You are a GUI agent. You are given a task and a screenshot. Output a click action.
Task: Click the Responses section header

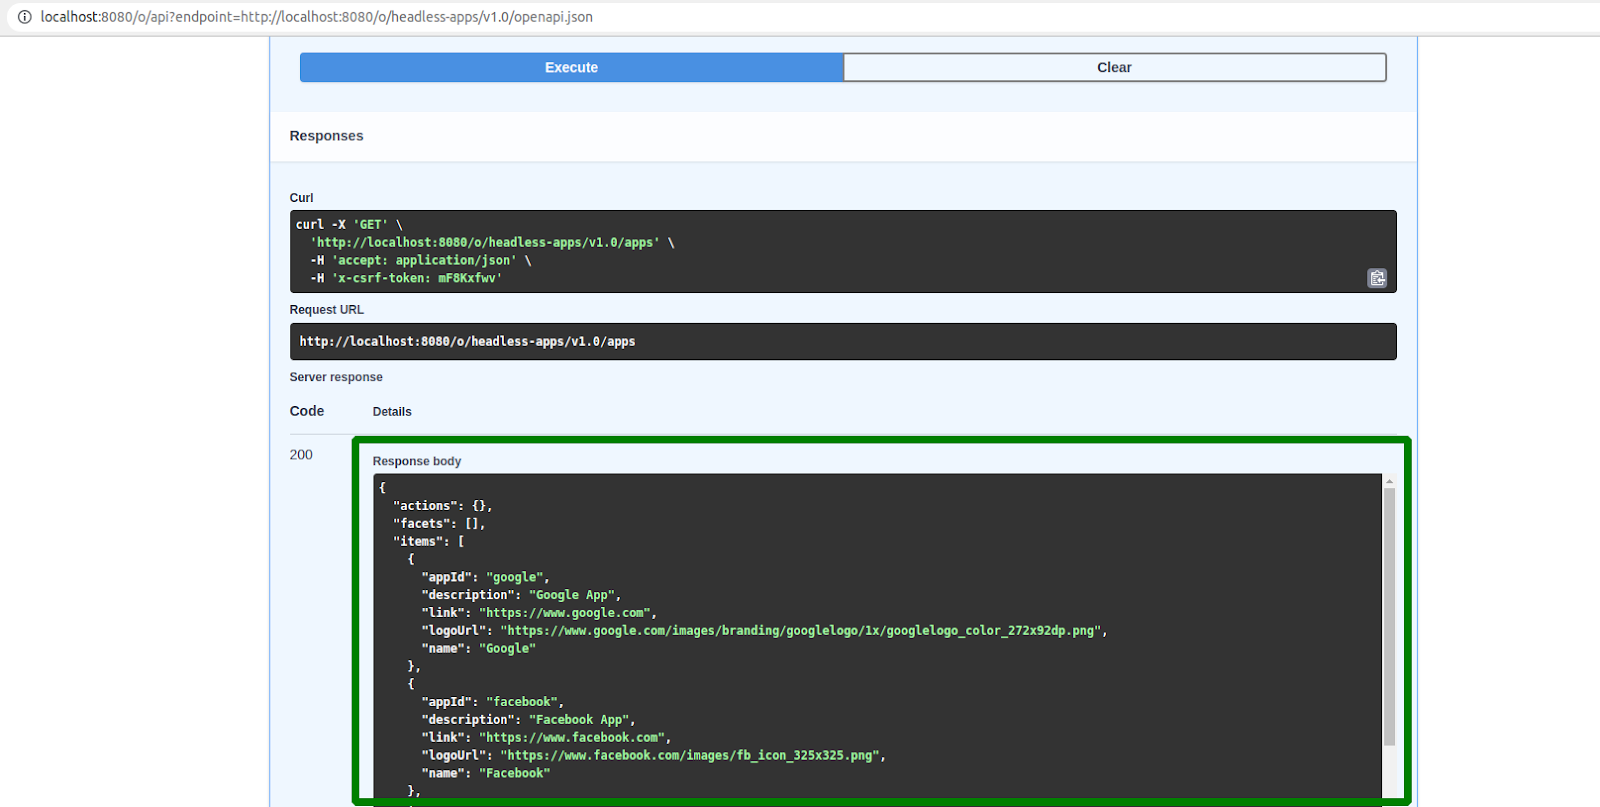(x=326, y=136)
